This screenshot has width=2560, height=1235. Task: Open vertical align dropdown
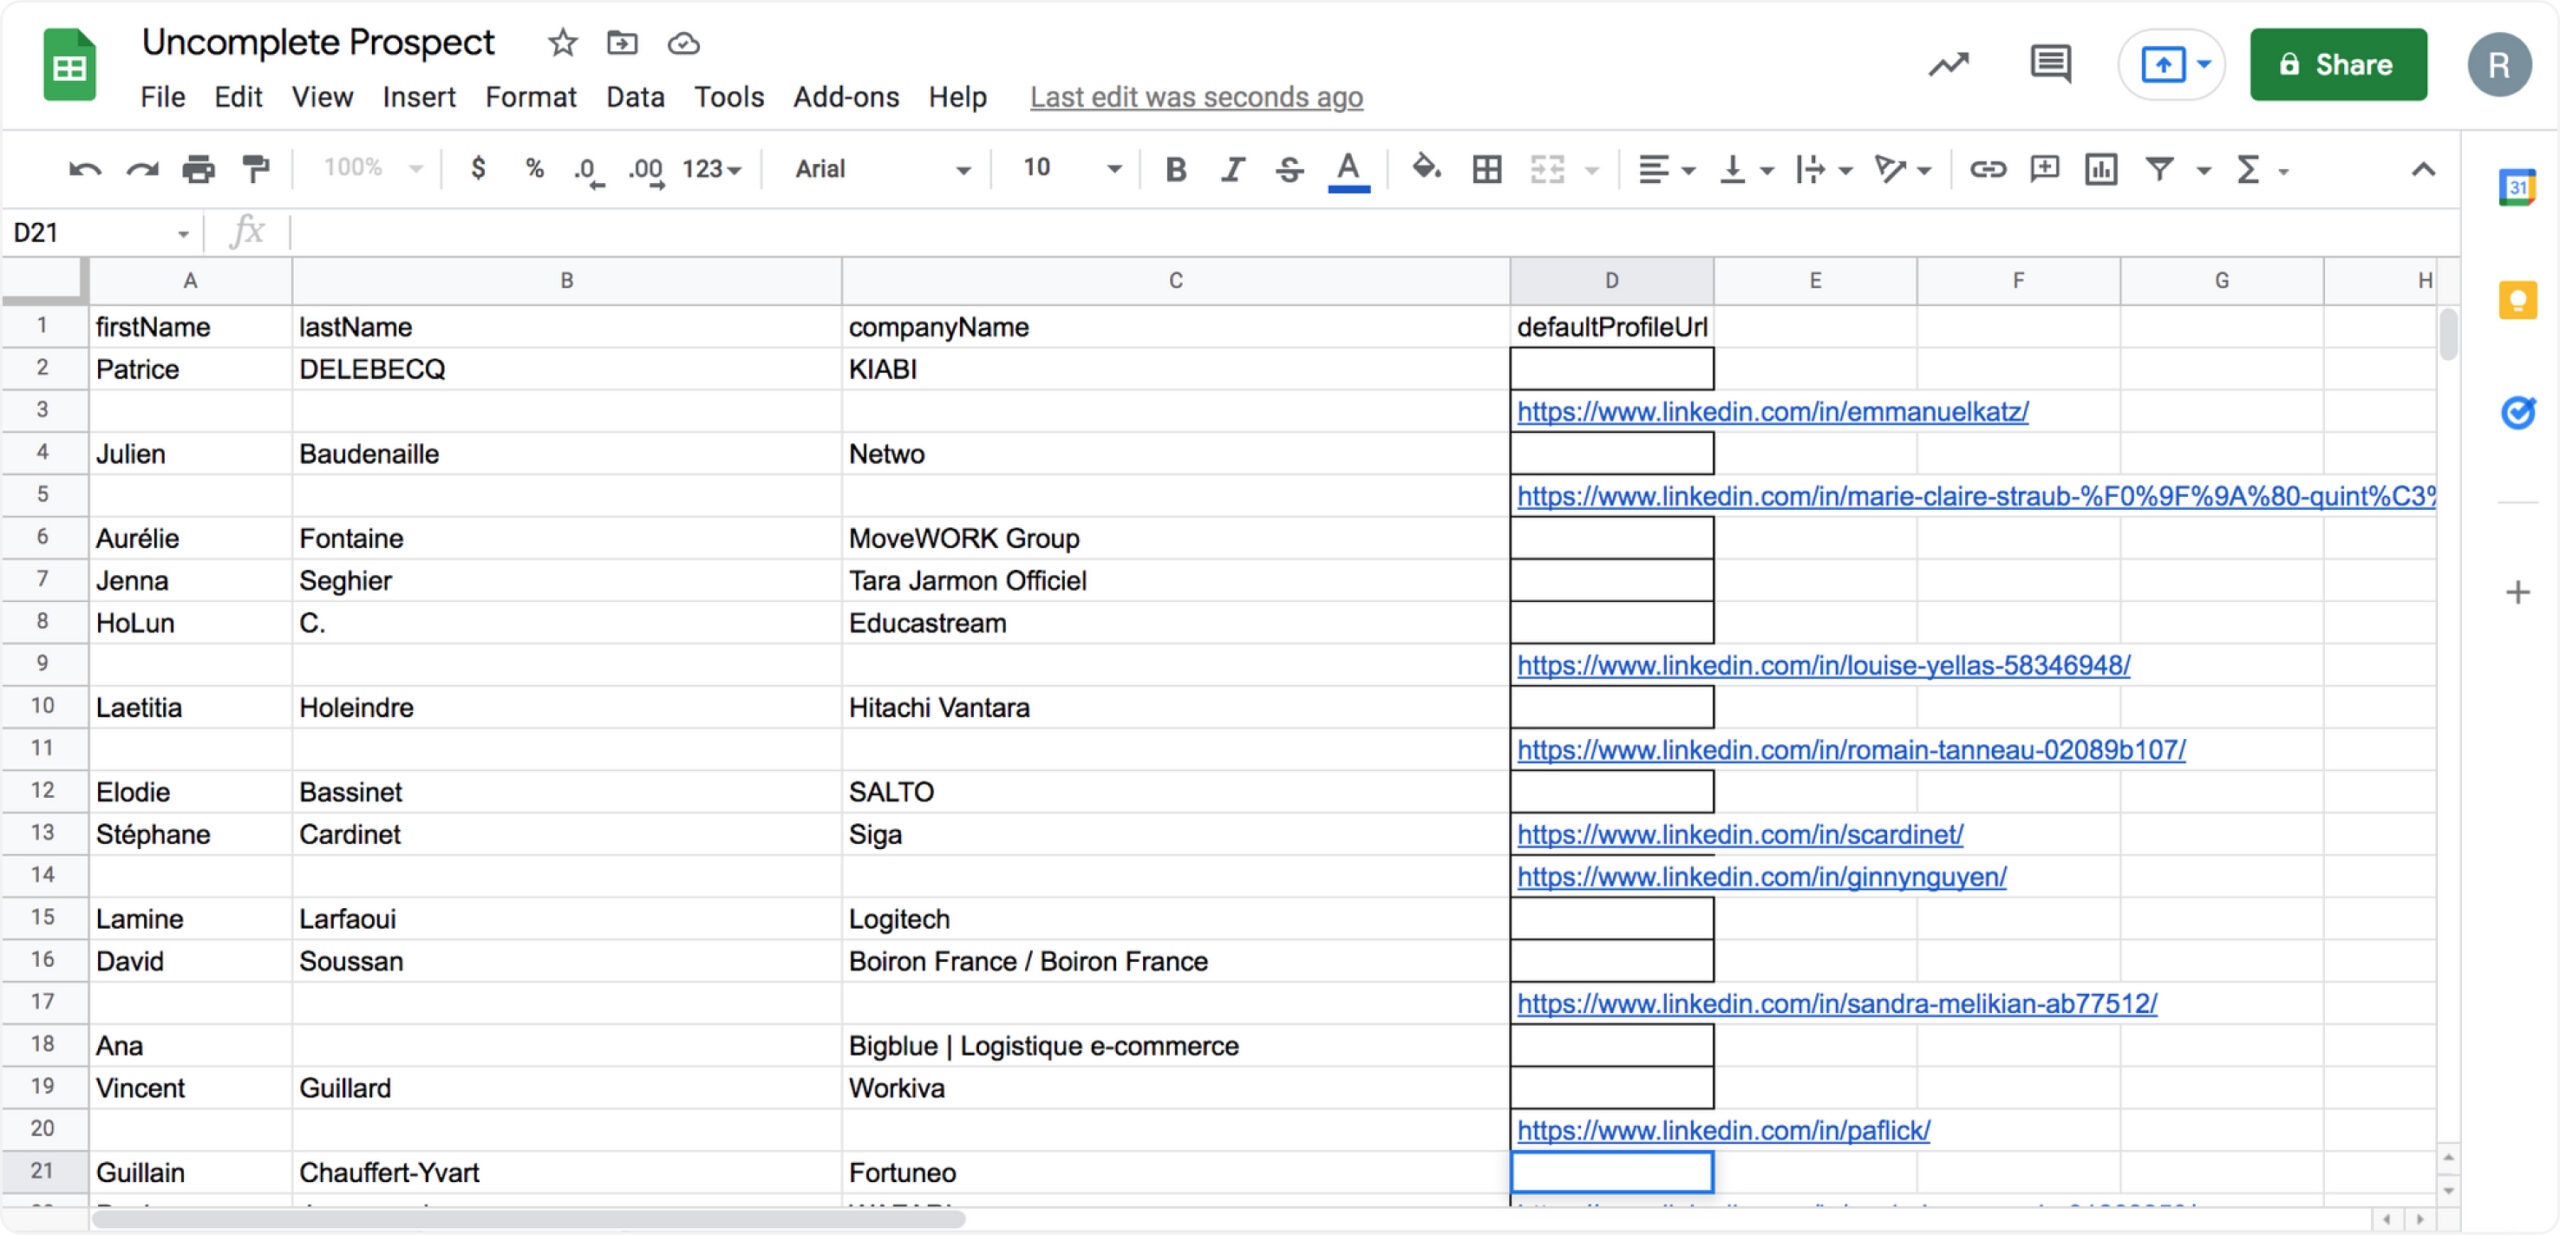click(1746, 170)
